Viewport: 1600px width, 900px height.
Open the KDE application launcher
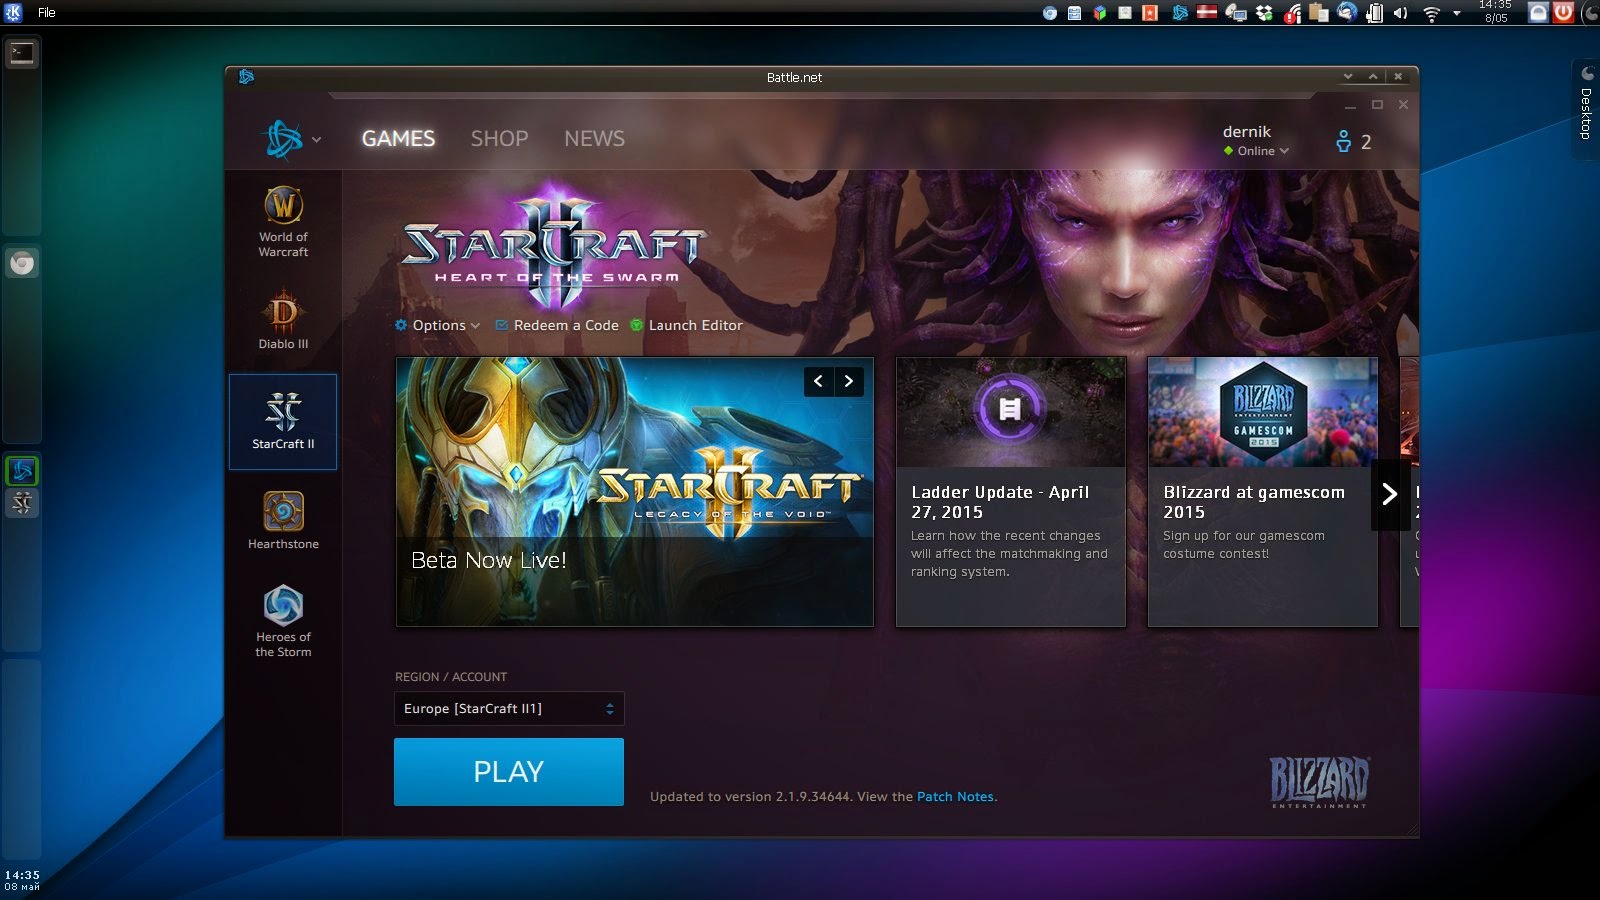(13, 12)
